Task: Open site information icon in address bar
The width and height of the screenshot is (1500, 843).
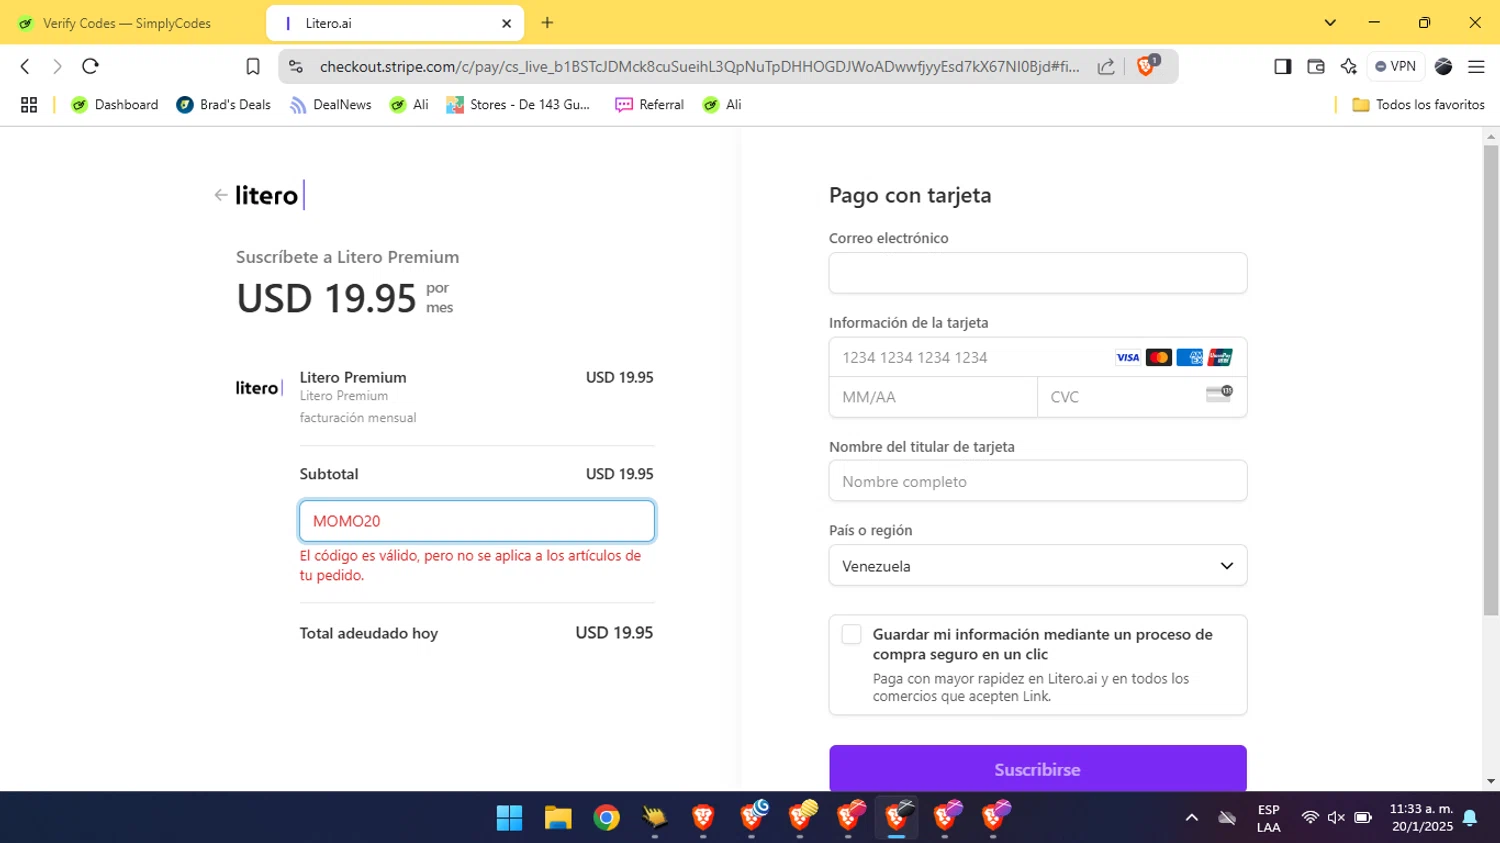Action: click(295, 66)
